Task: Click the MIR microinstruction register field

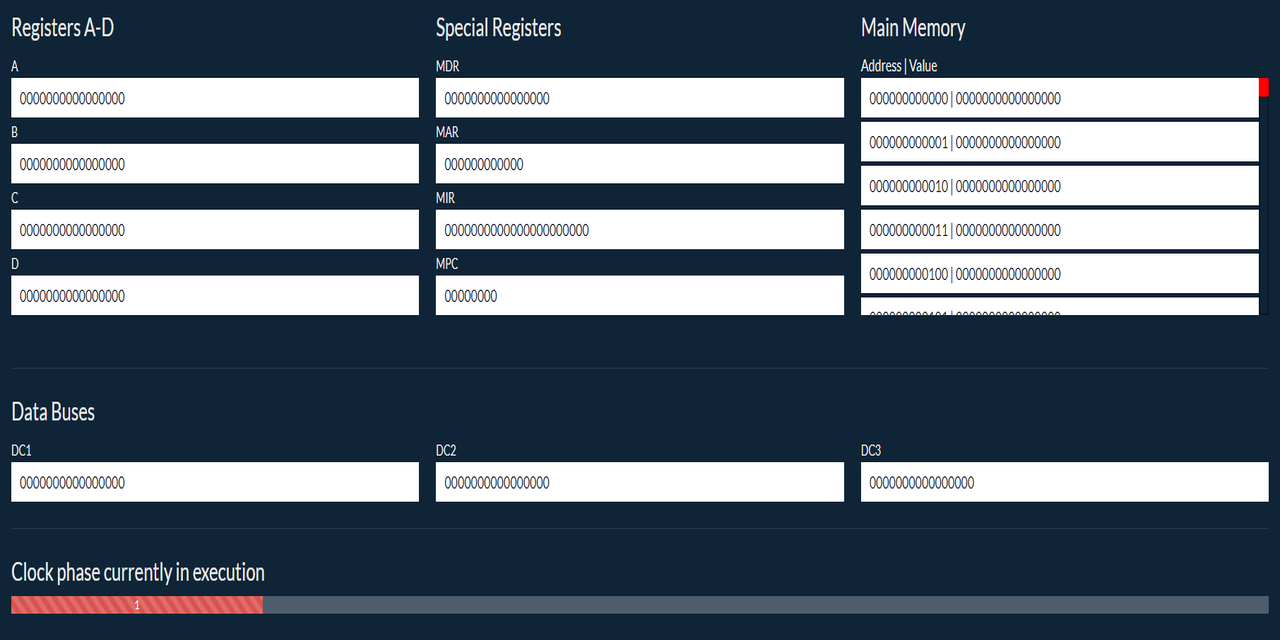Action: tap(639, 229)
